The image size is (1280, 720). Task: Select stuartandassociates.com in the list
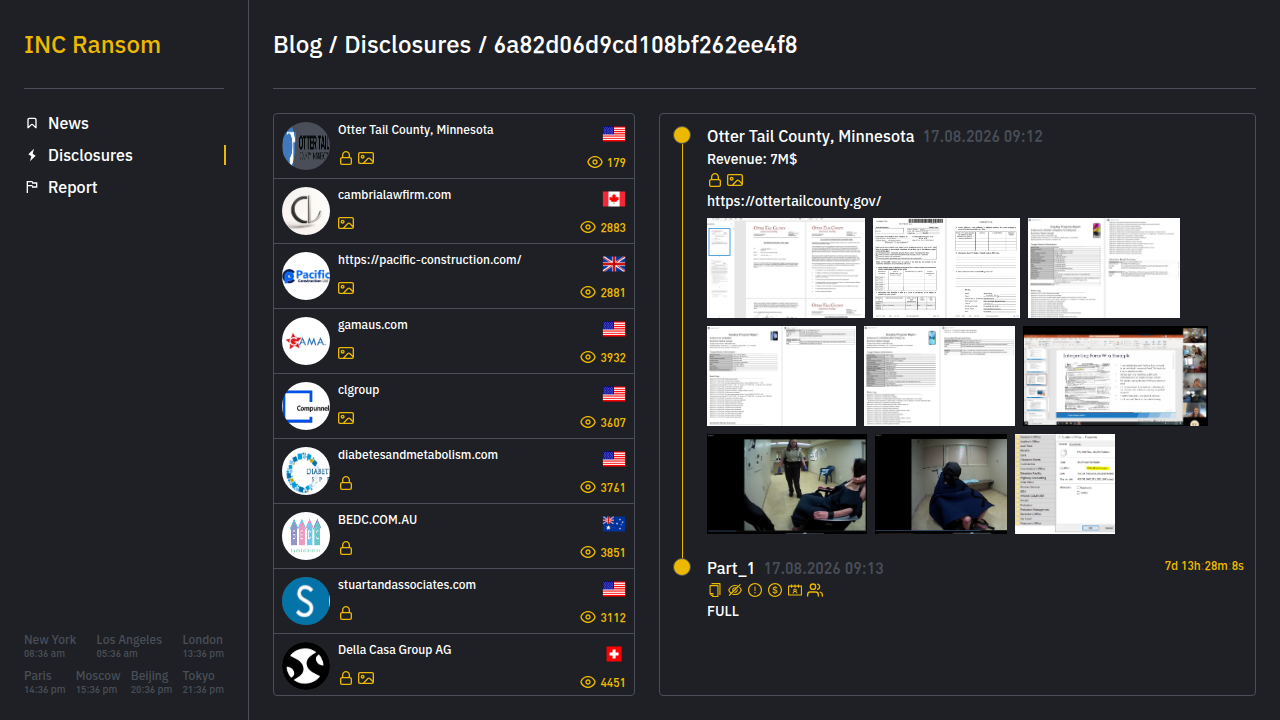454,601
